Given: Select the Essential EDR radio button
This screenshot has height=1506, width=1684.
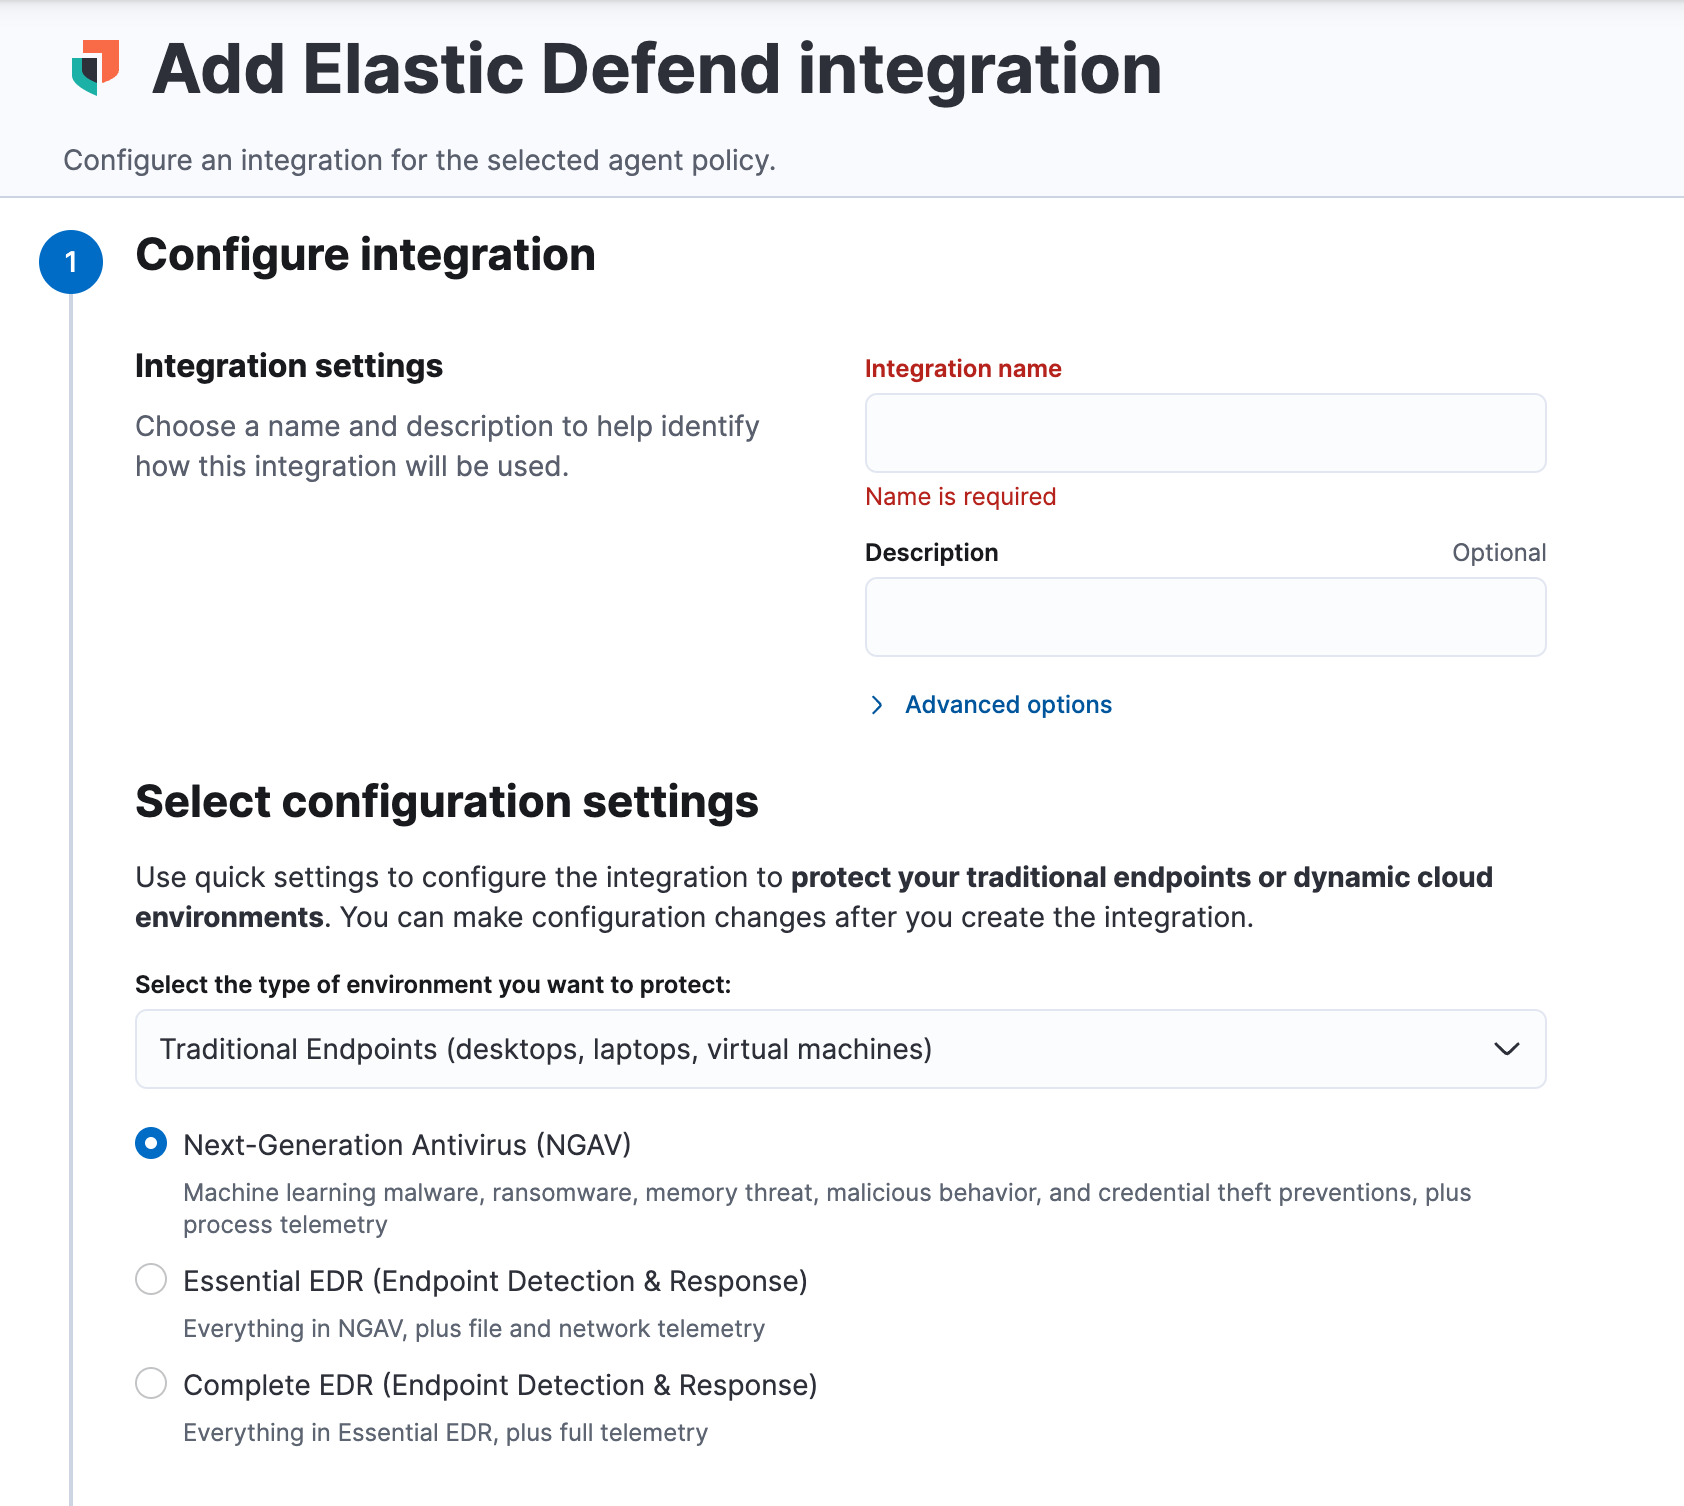Looking at the screenshot, I should pyautogui.click(x=150, y=1279).
